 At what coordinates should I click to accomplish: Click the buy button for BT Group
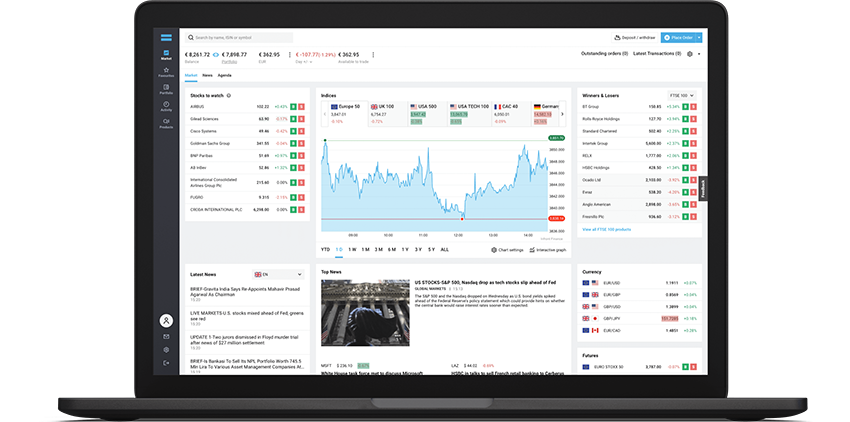[x=685, y=107]
